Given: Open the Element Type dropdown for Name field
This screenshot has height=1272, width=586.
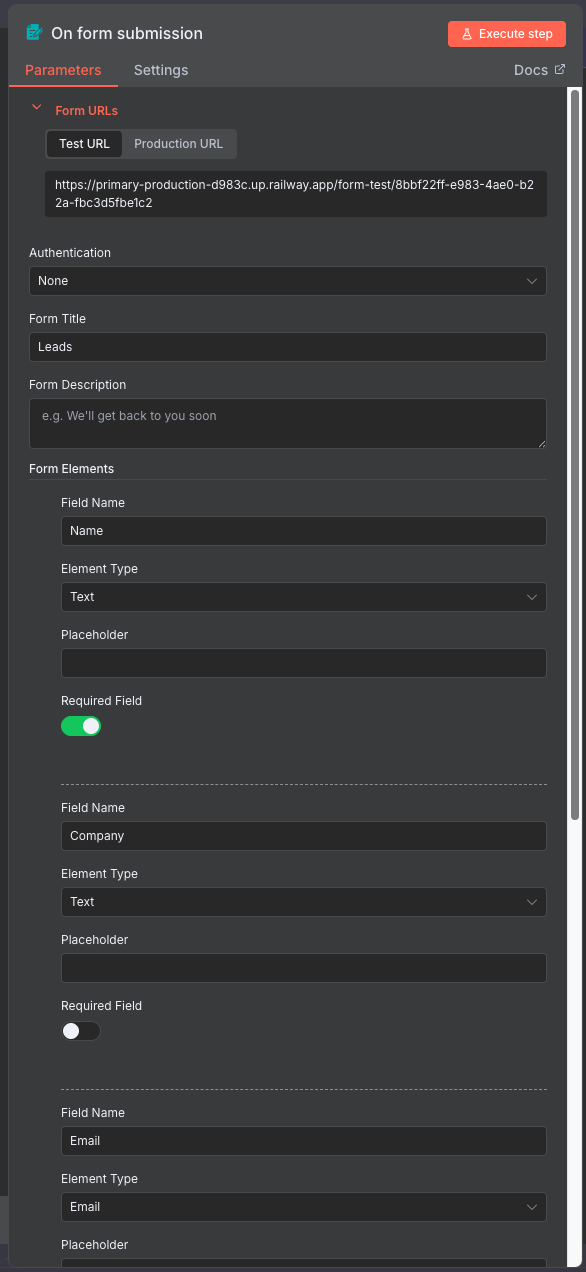Looking at the screenshot, I should pyautogui.click(x=304, y=596).
